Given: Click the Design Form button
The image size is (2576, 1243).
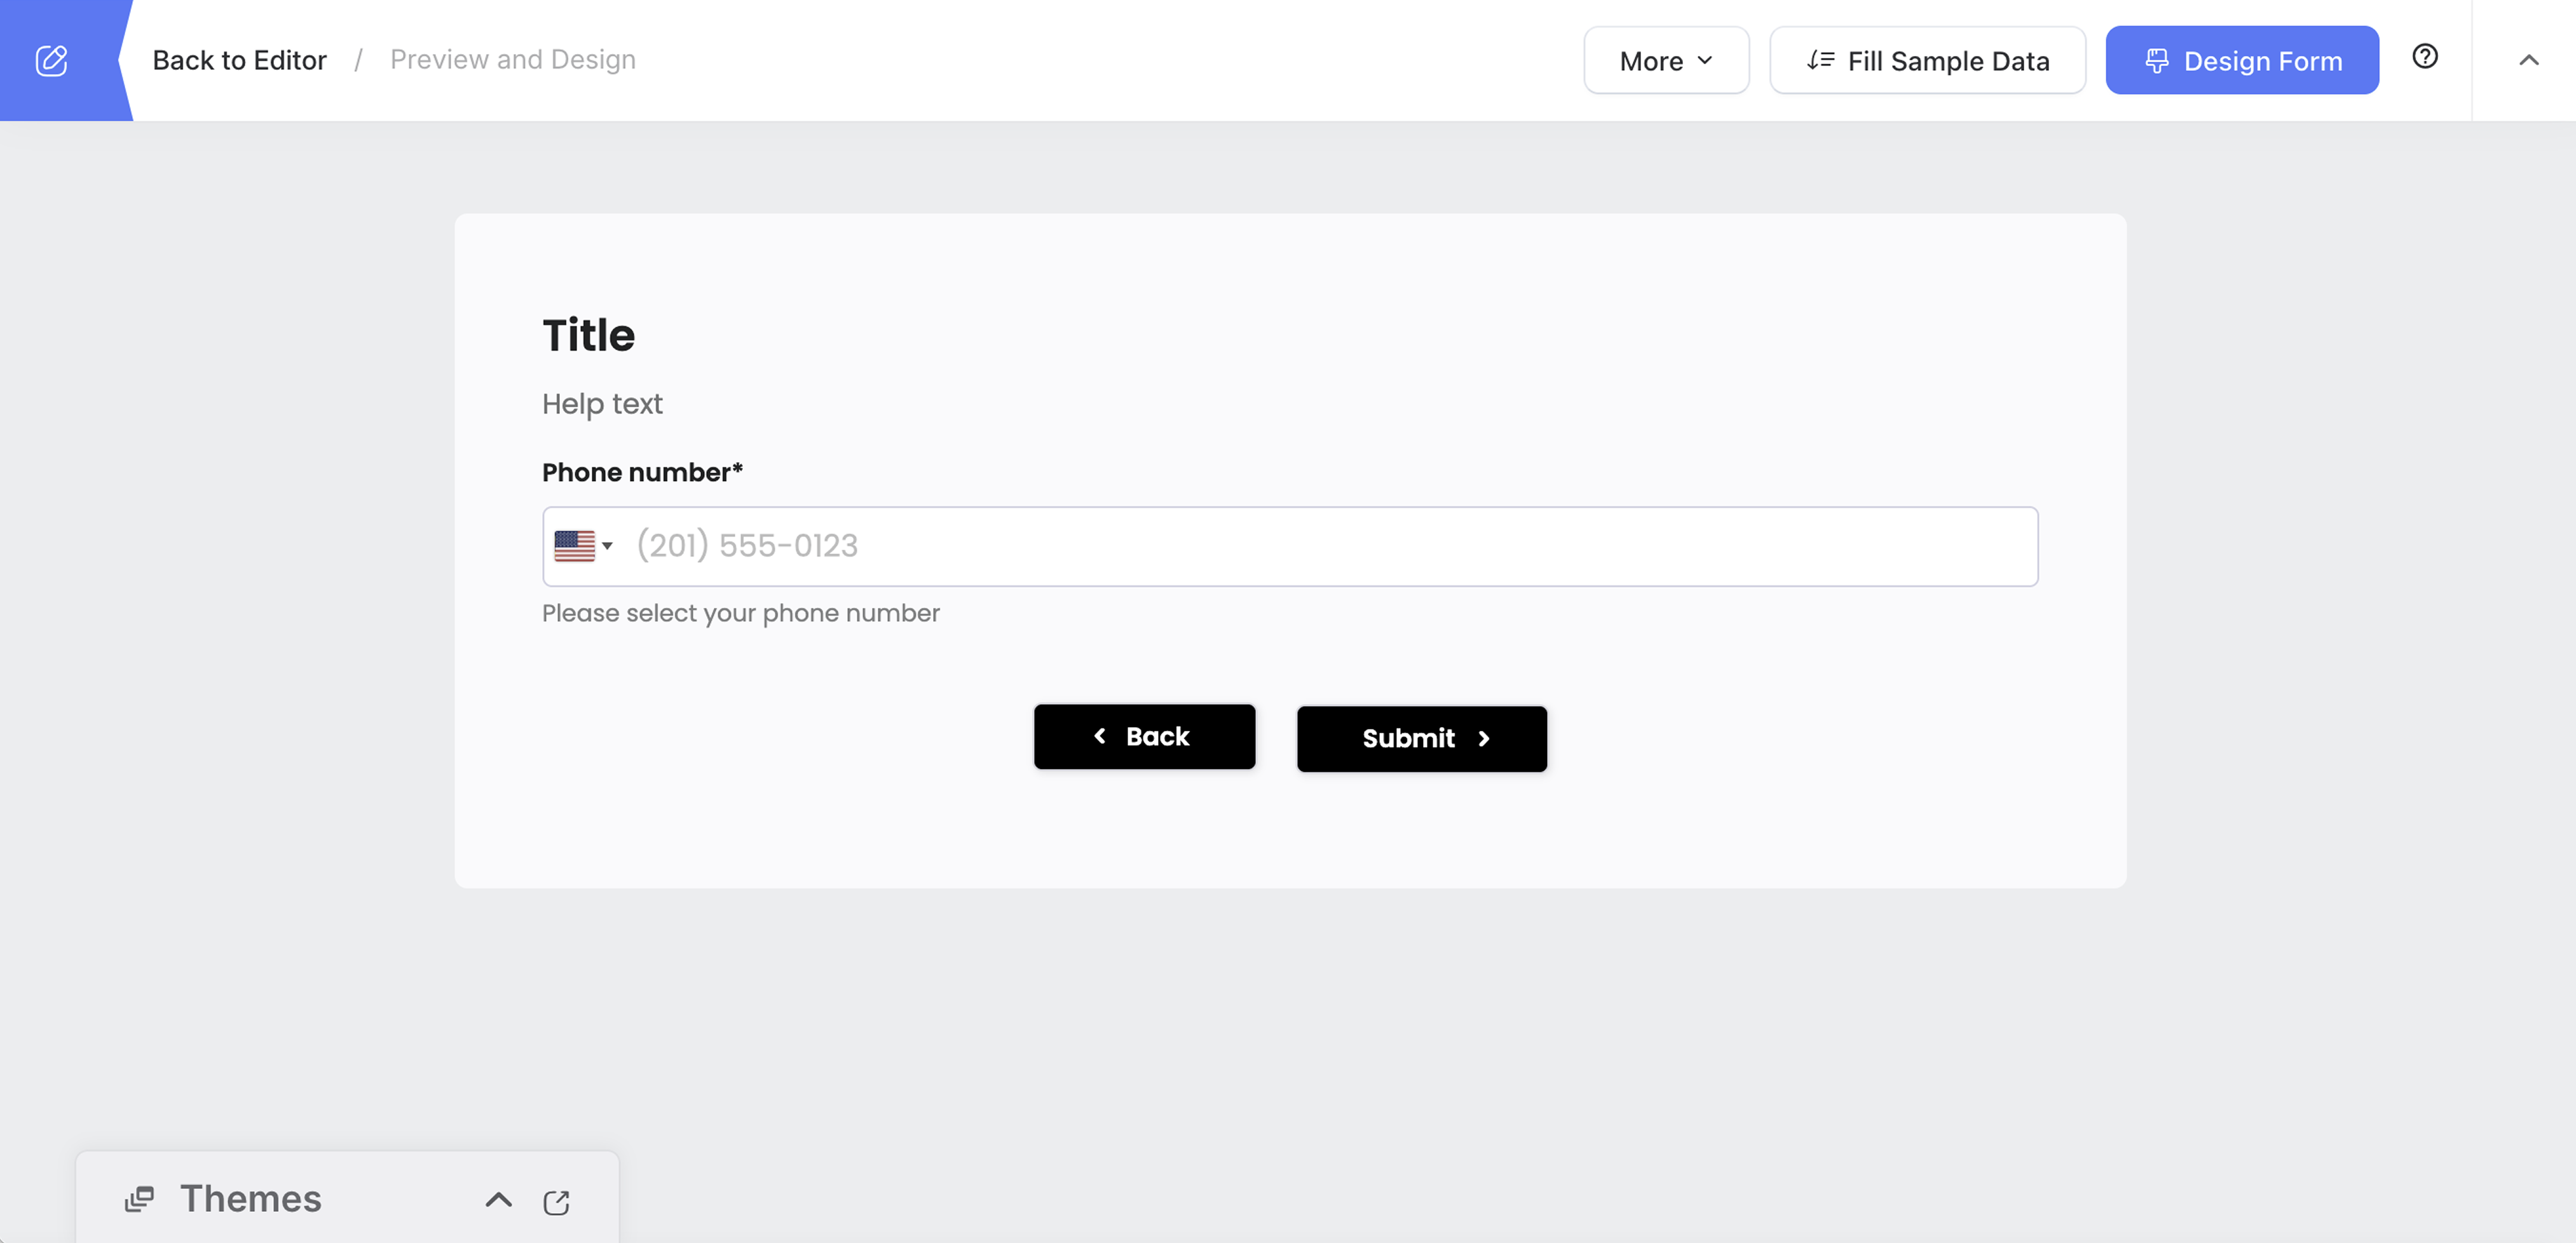Looking at the screenshot, I should (x=2242, y=61).
